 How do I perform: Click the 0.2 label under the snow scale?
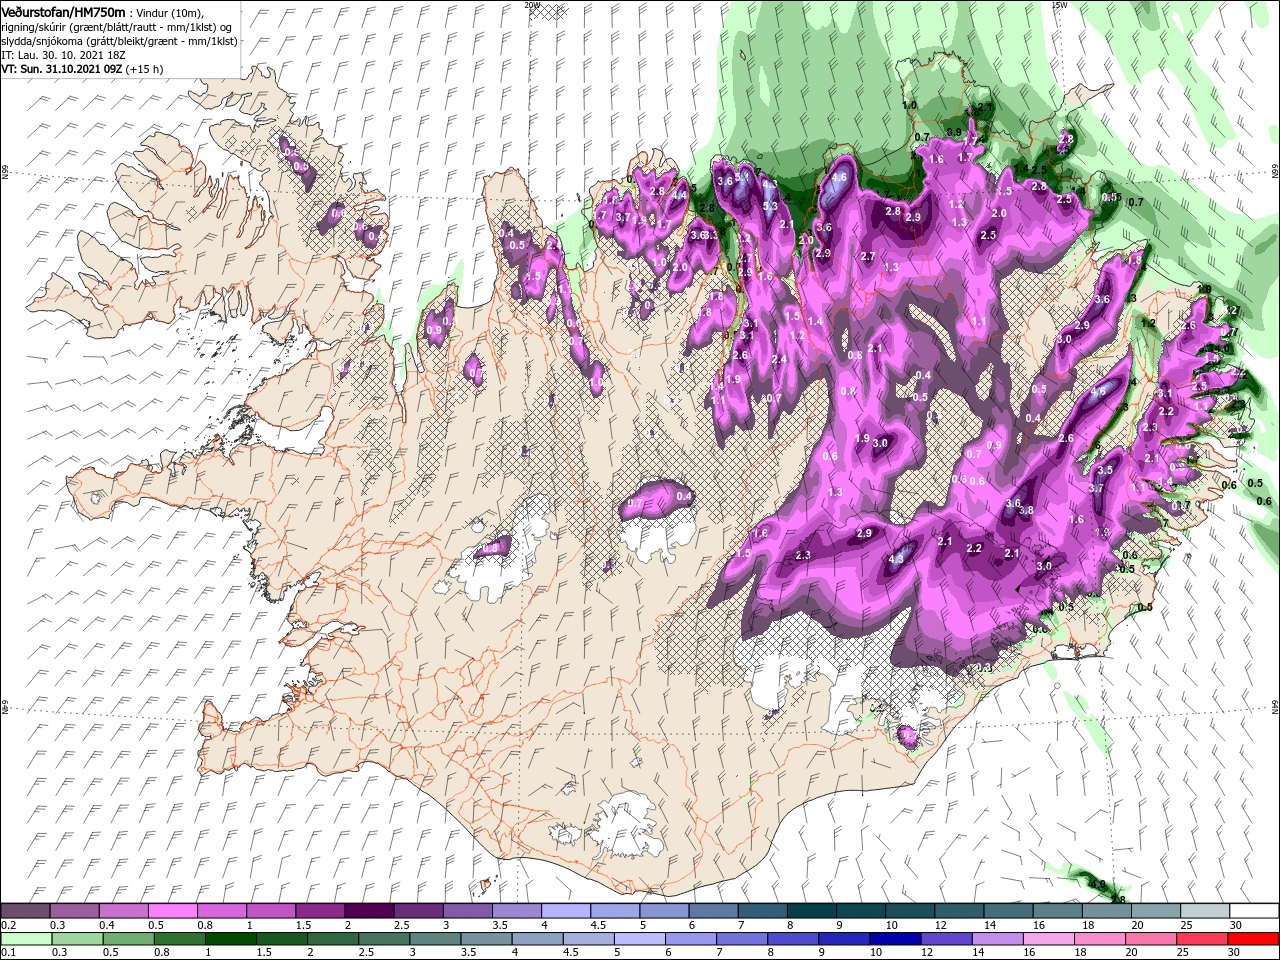(x=9, y=925)
